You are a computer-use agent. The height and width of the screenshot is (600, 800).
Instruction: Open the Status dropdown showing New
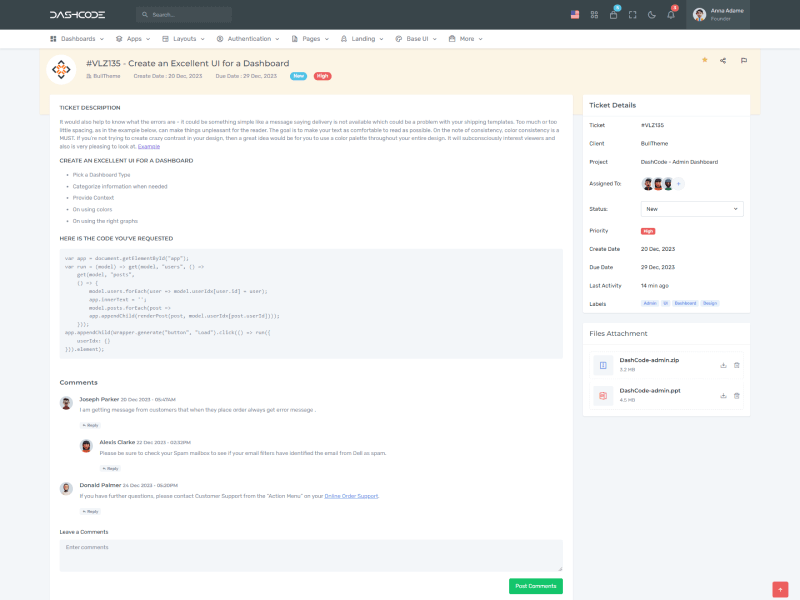pyautogui.click(x=691, y=209)
